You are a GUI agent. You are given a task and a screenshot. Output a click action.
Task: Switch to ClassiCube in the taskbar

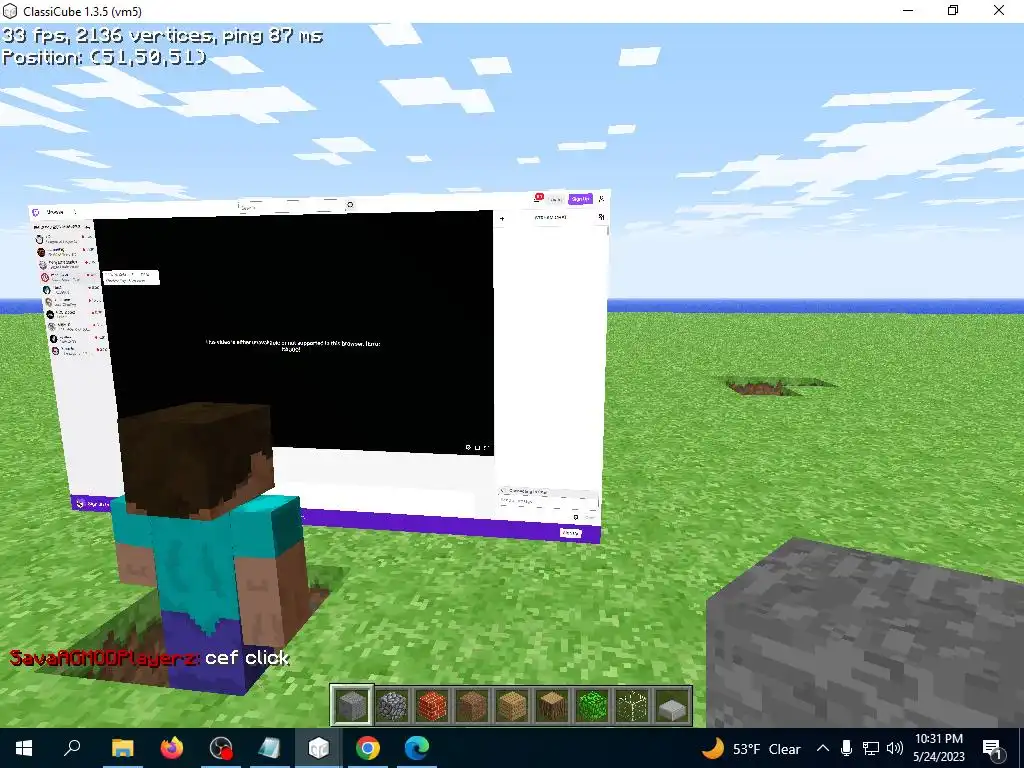319,748
